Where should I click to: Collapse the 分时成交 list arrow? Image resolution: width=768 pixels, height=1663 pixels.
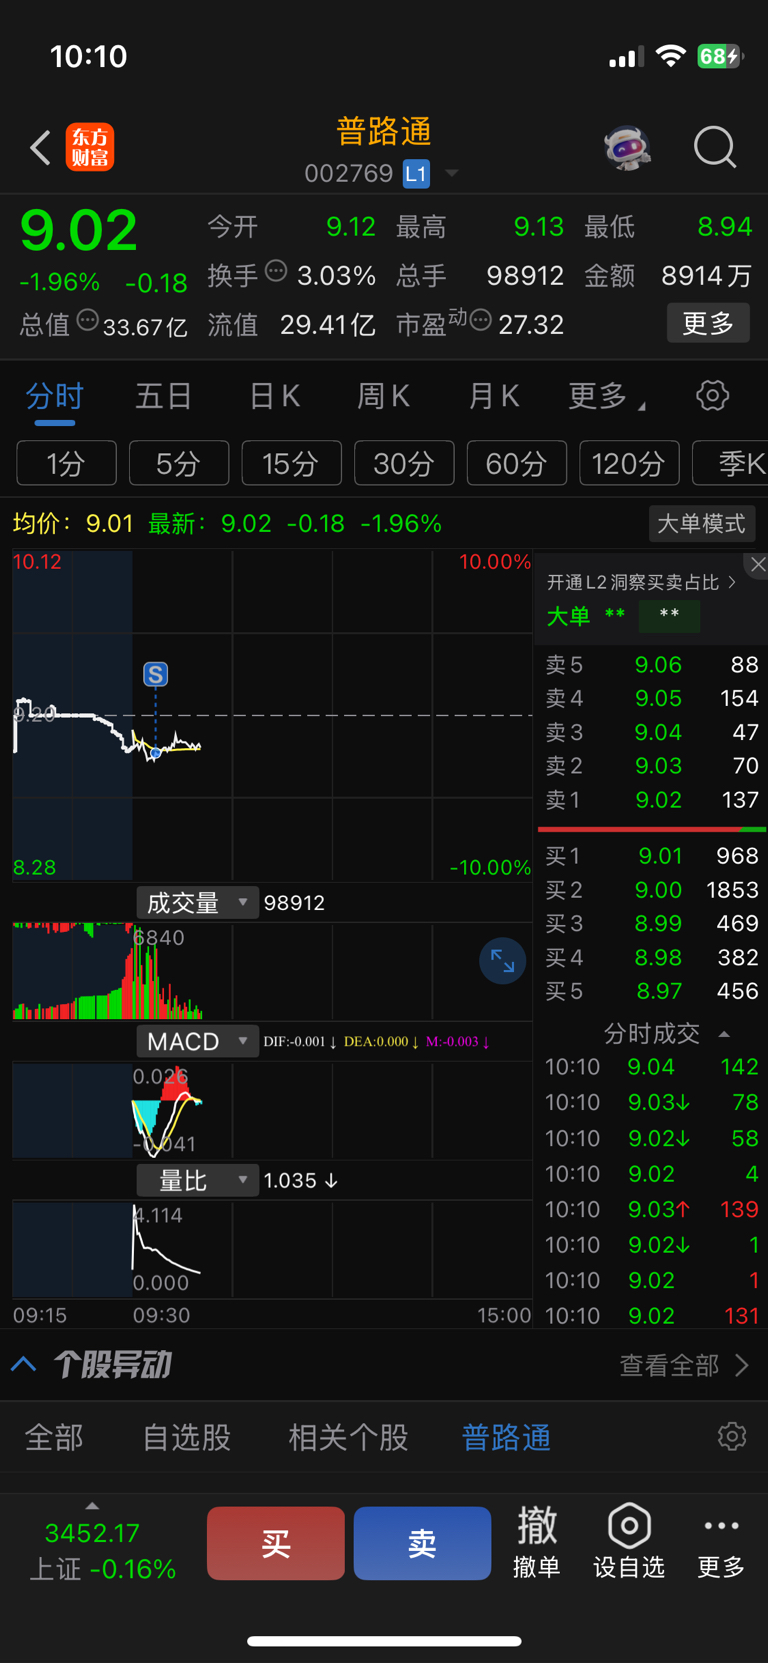pyautogui.click(x=724, y=1034)
